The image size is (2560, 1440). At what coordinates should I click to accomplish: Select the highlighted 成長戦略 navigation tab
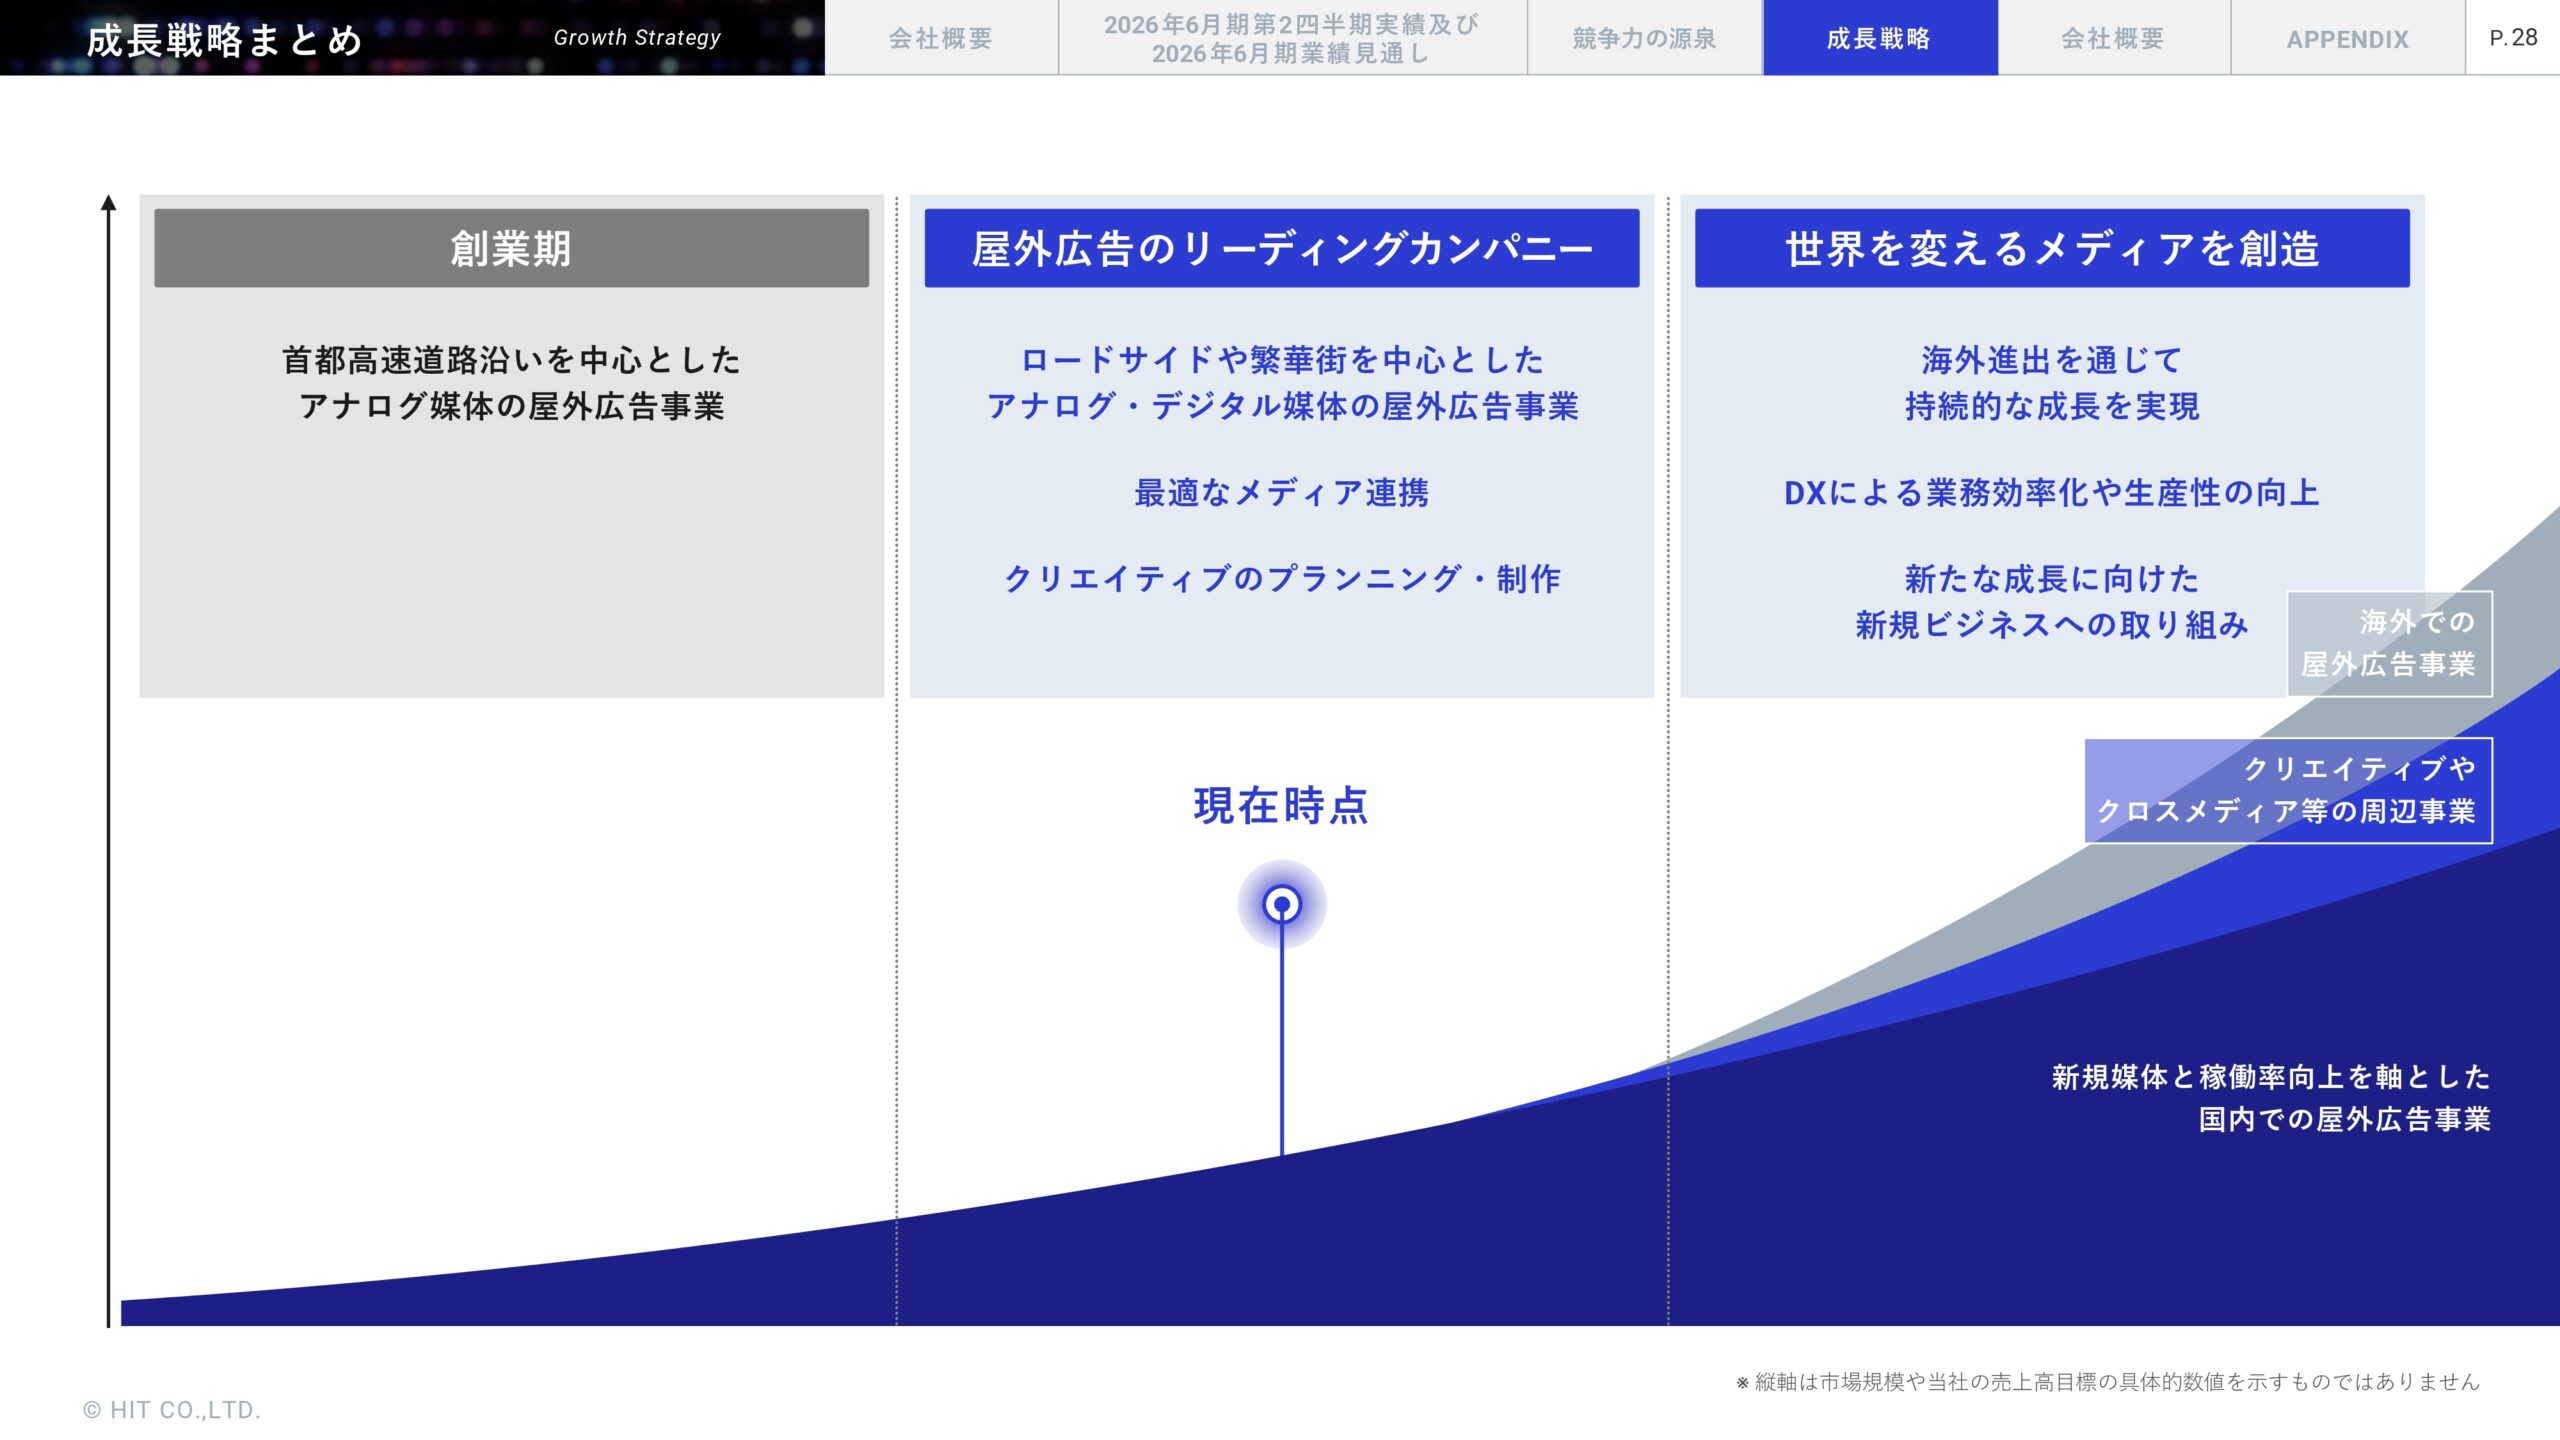coord(1878,40)
